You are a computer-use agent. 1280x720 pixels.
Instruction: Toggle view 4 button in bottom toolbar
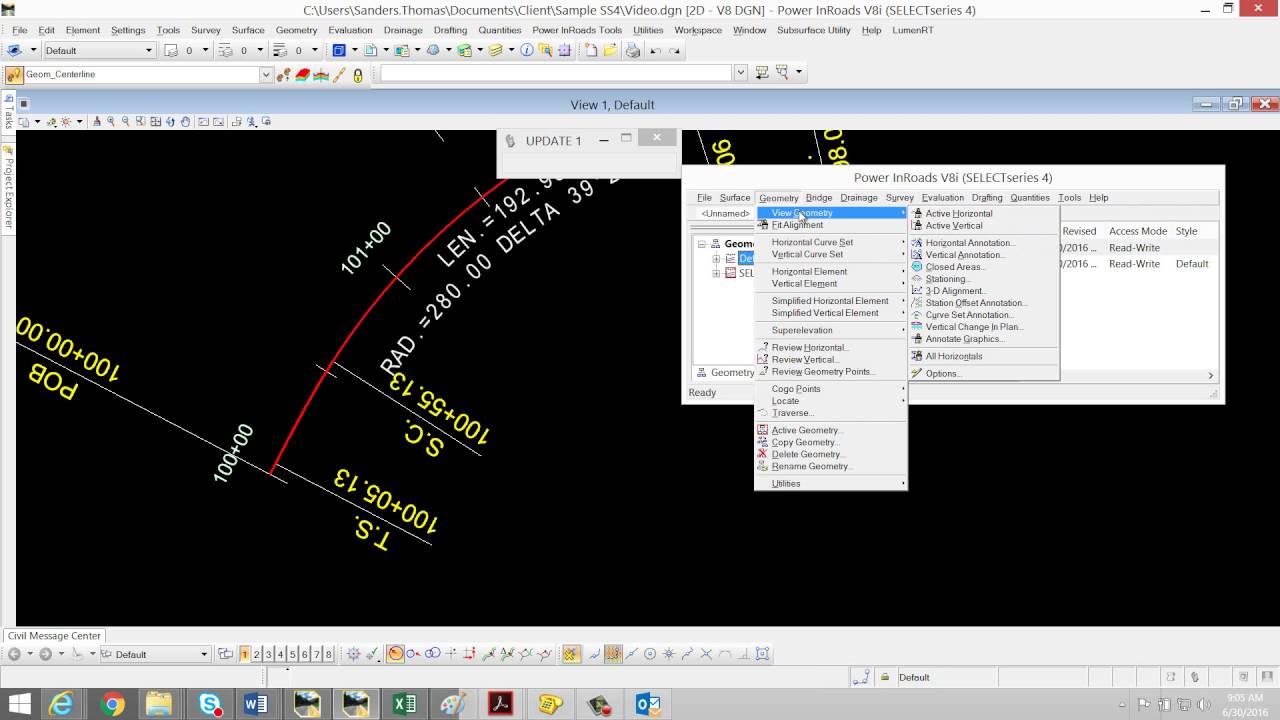point(280,654)
